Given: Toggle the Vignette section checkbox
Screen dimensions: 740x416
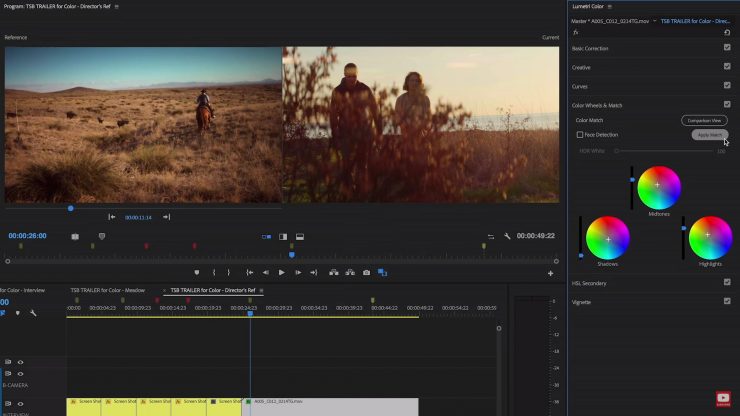Looking at the screenshot, I should coord(727,301).
